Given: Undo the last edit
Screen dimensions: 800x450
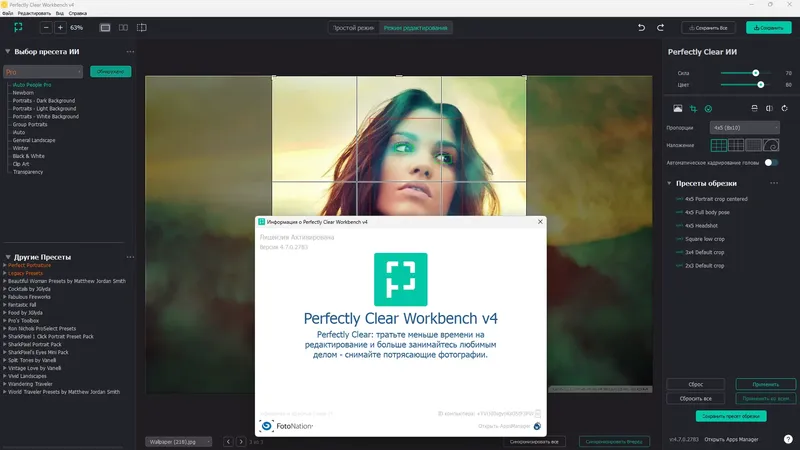Looking at the screenshot, I should (x=641, y=28).
